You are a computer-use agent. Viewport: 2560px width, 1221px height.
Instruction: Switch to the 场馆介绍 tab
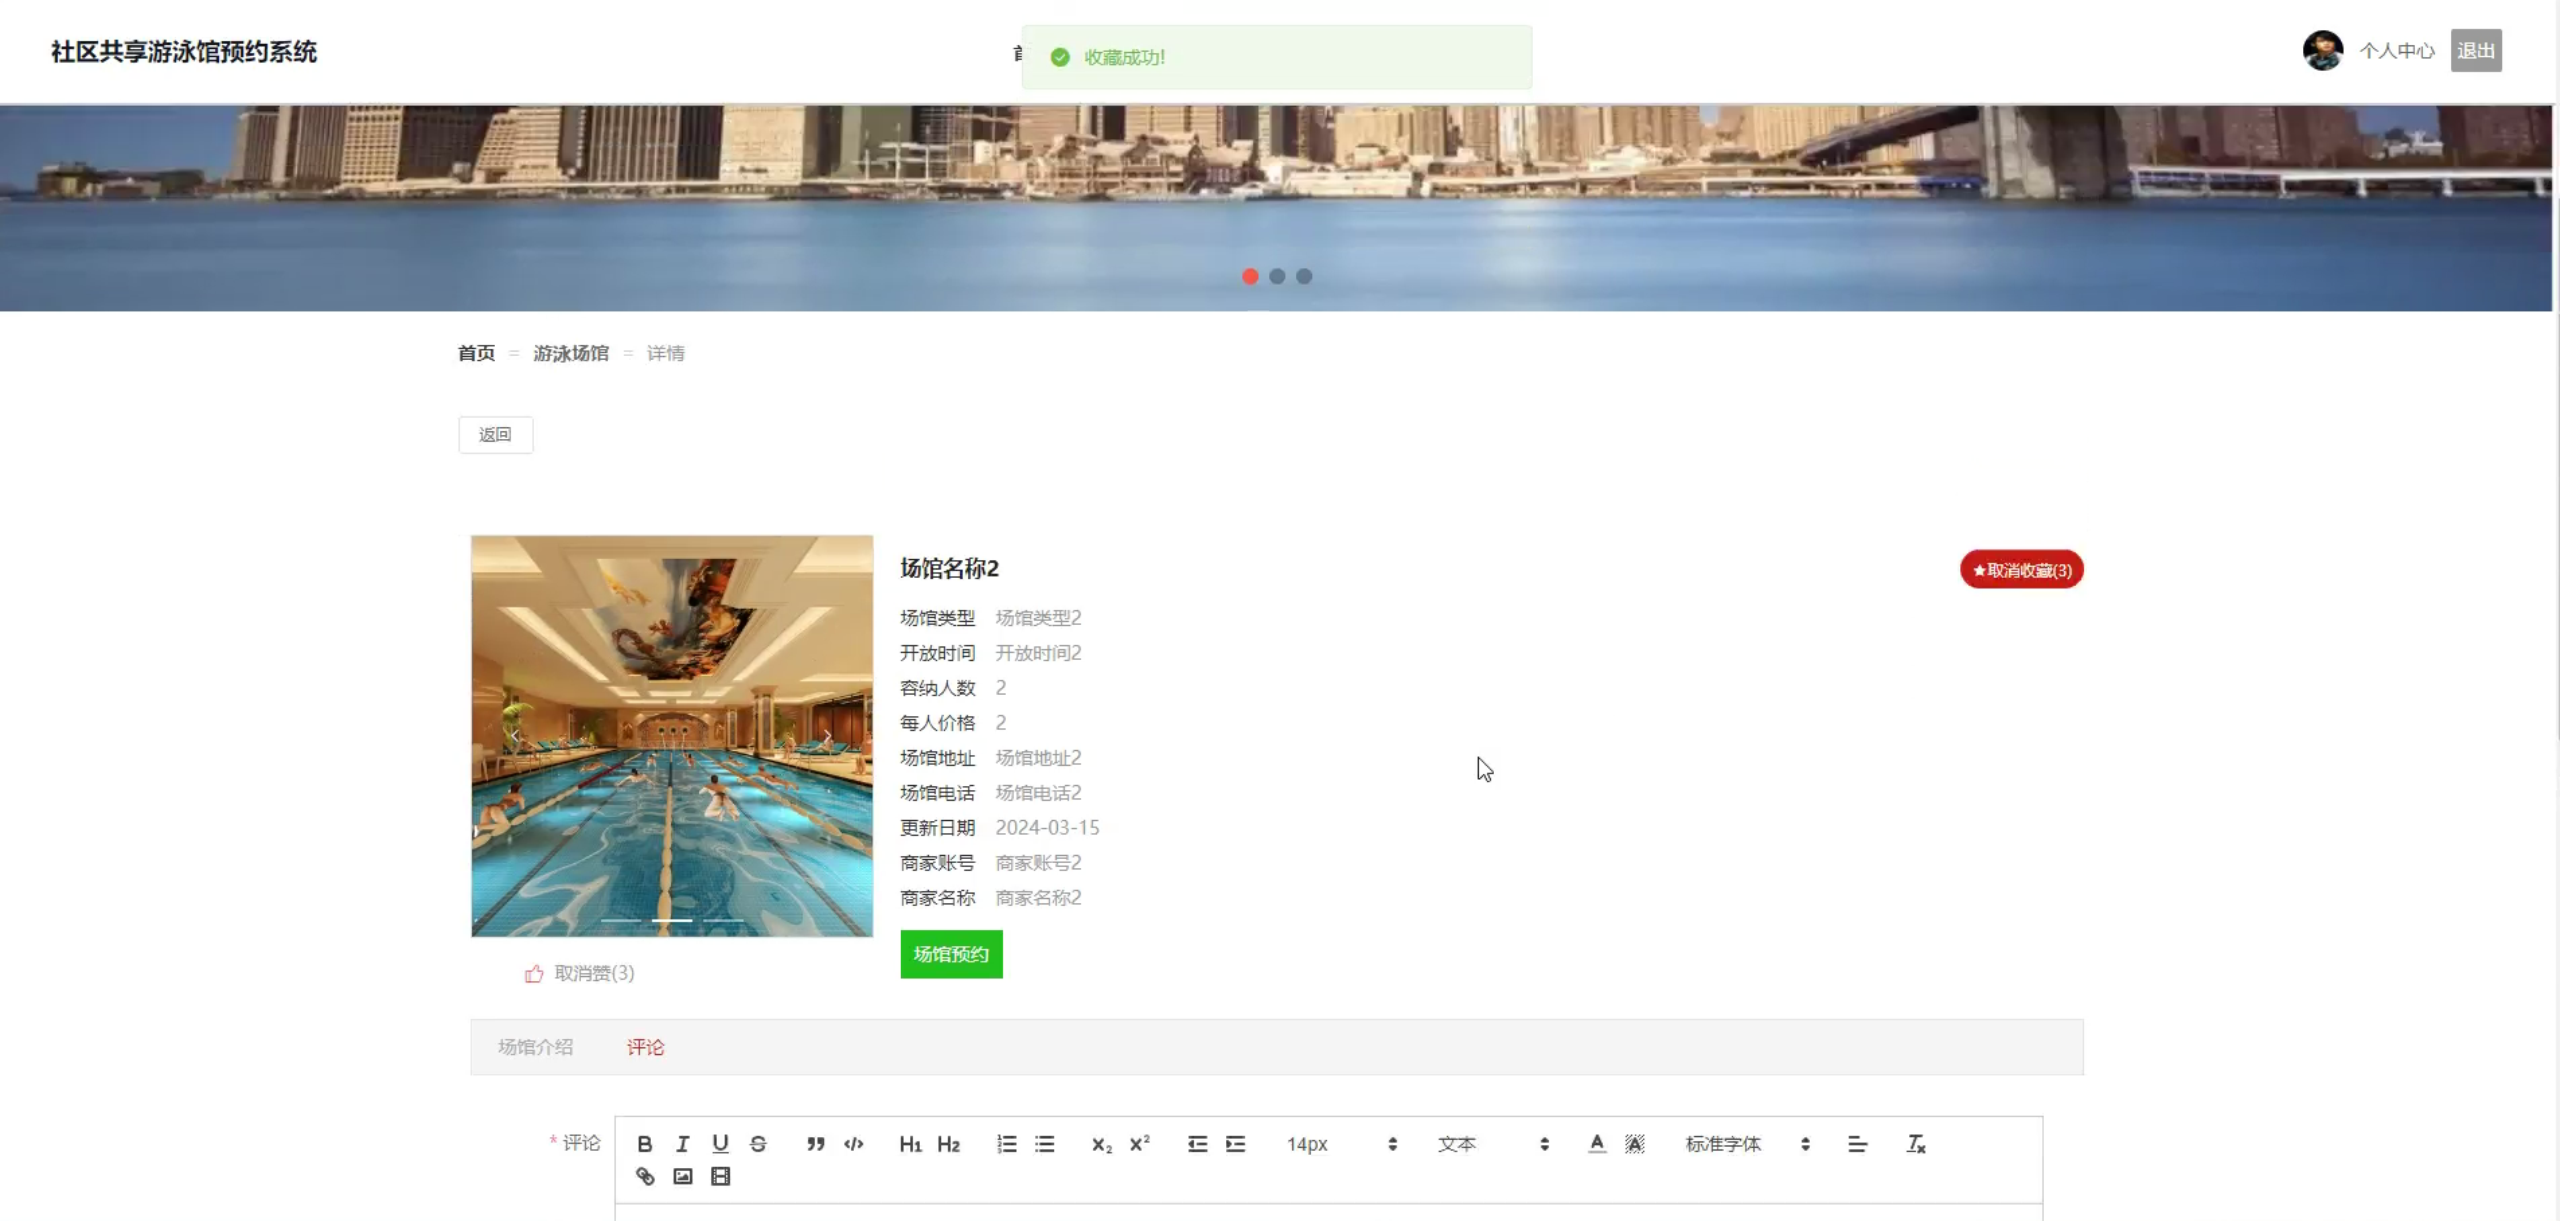[535, 1047]
